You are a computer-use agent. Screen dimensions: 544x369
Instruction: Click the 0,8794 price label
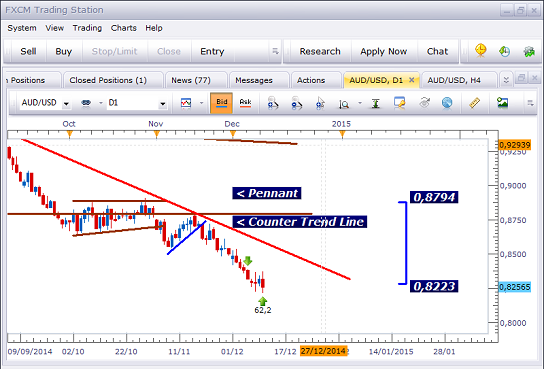(x=434, y=197)
